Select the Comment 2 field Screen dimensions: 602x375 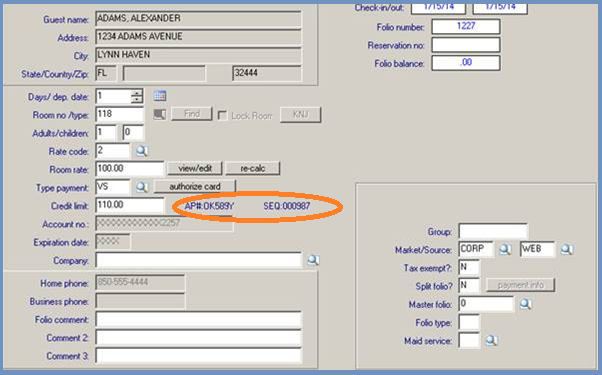pyautogui.click(x=198, y=337)
